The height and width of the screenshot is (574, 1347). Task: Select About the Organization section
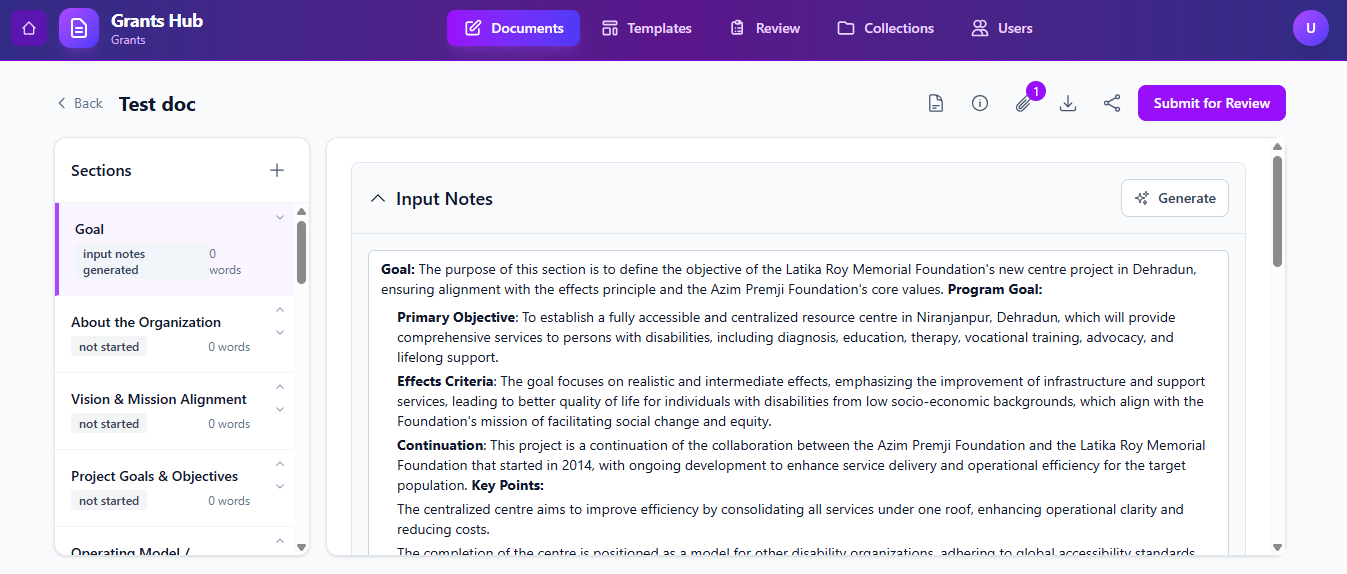point(175,334)
